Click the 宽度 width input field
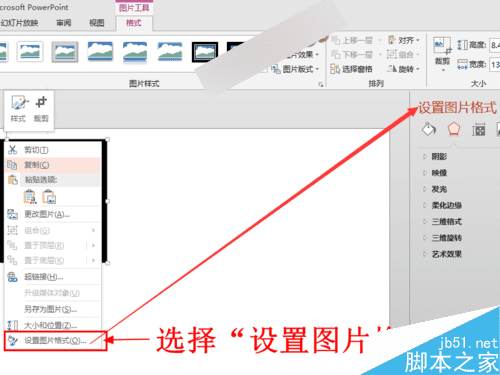Screen dimensions: 500x375 click(495, 64)
